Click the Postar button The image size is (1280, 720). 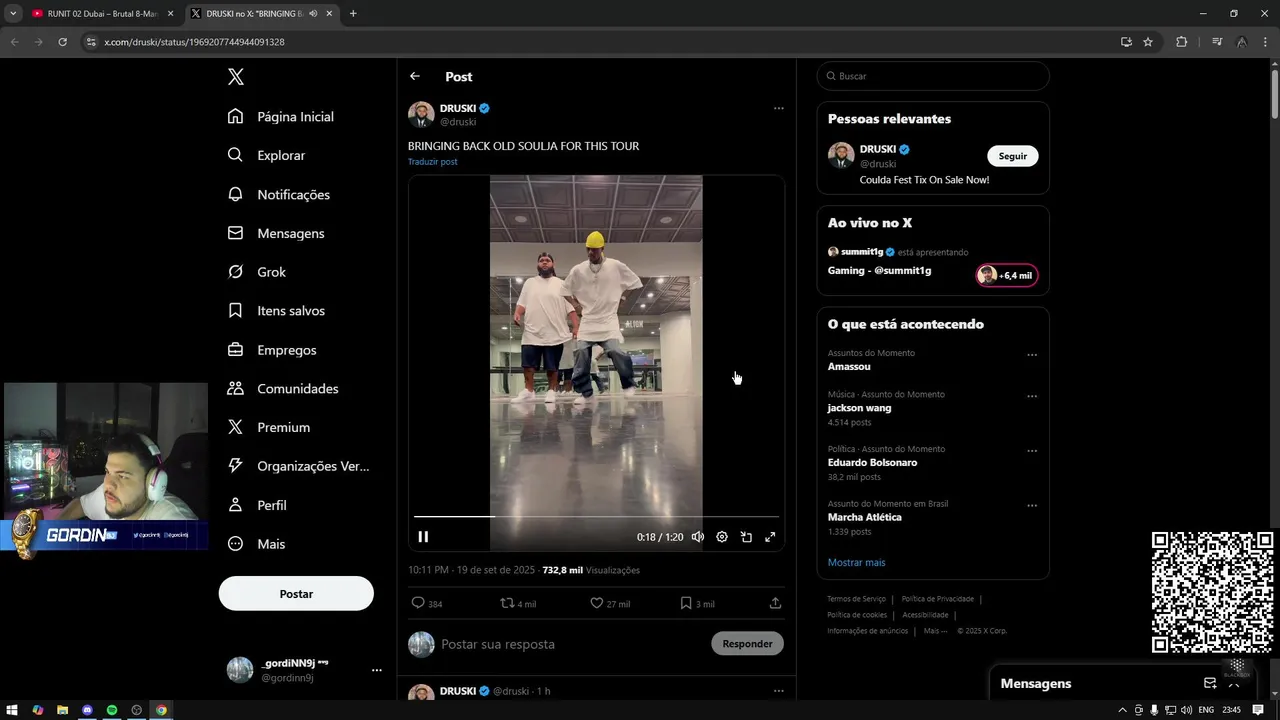[x=296, y=594]
